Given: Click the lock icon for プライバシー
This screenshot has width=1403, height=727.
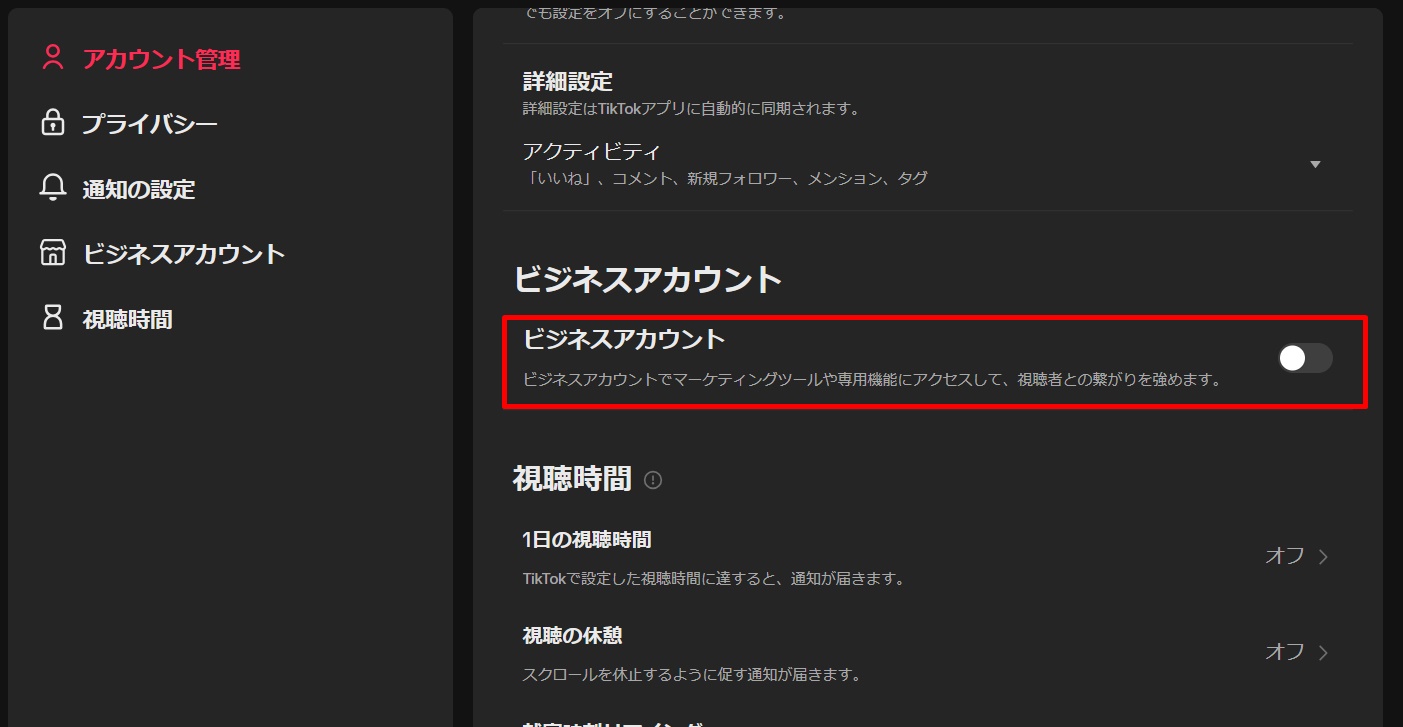Looking at the screenshot, I should [52, 123].
